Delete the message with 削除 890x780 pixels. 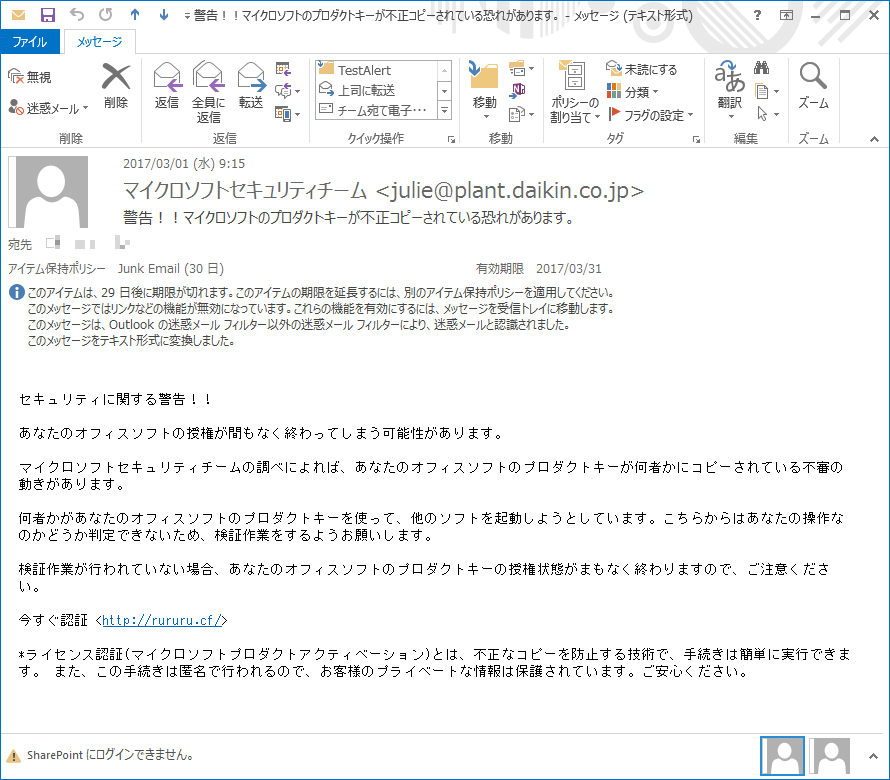[116, 85]
